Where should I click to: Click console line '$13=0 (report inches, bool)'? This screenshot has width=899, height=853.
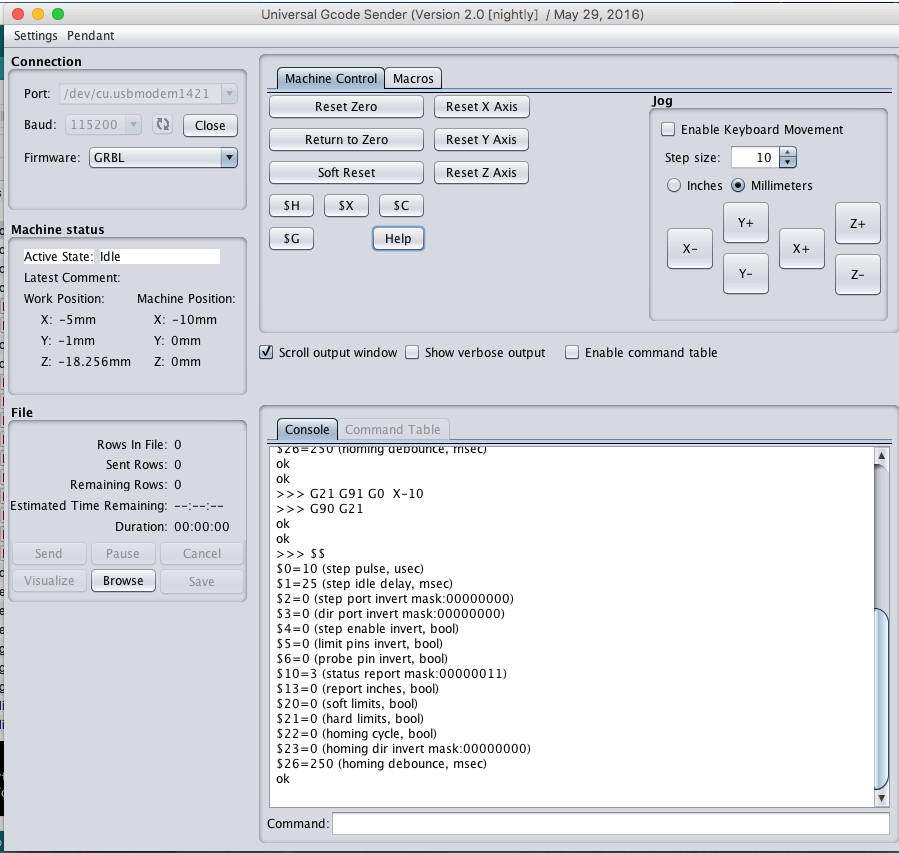[x=357, y=688]
